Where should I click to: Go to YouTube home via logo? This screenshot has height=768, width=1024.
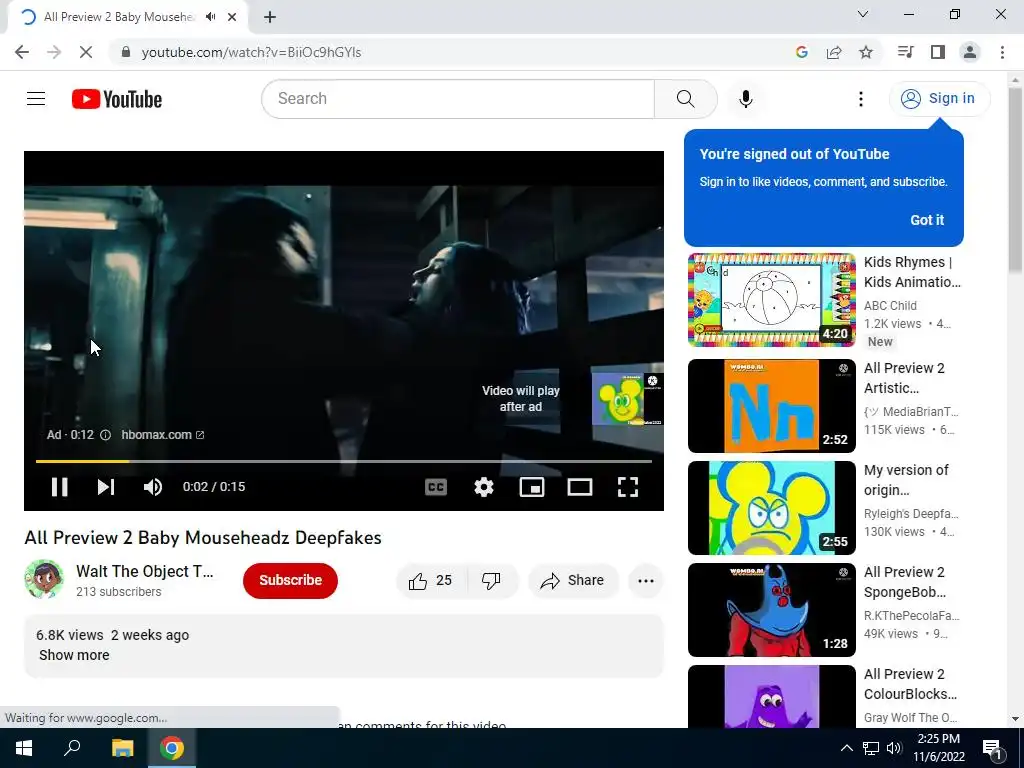[117, 99]
